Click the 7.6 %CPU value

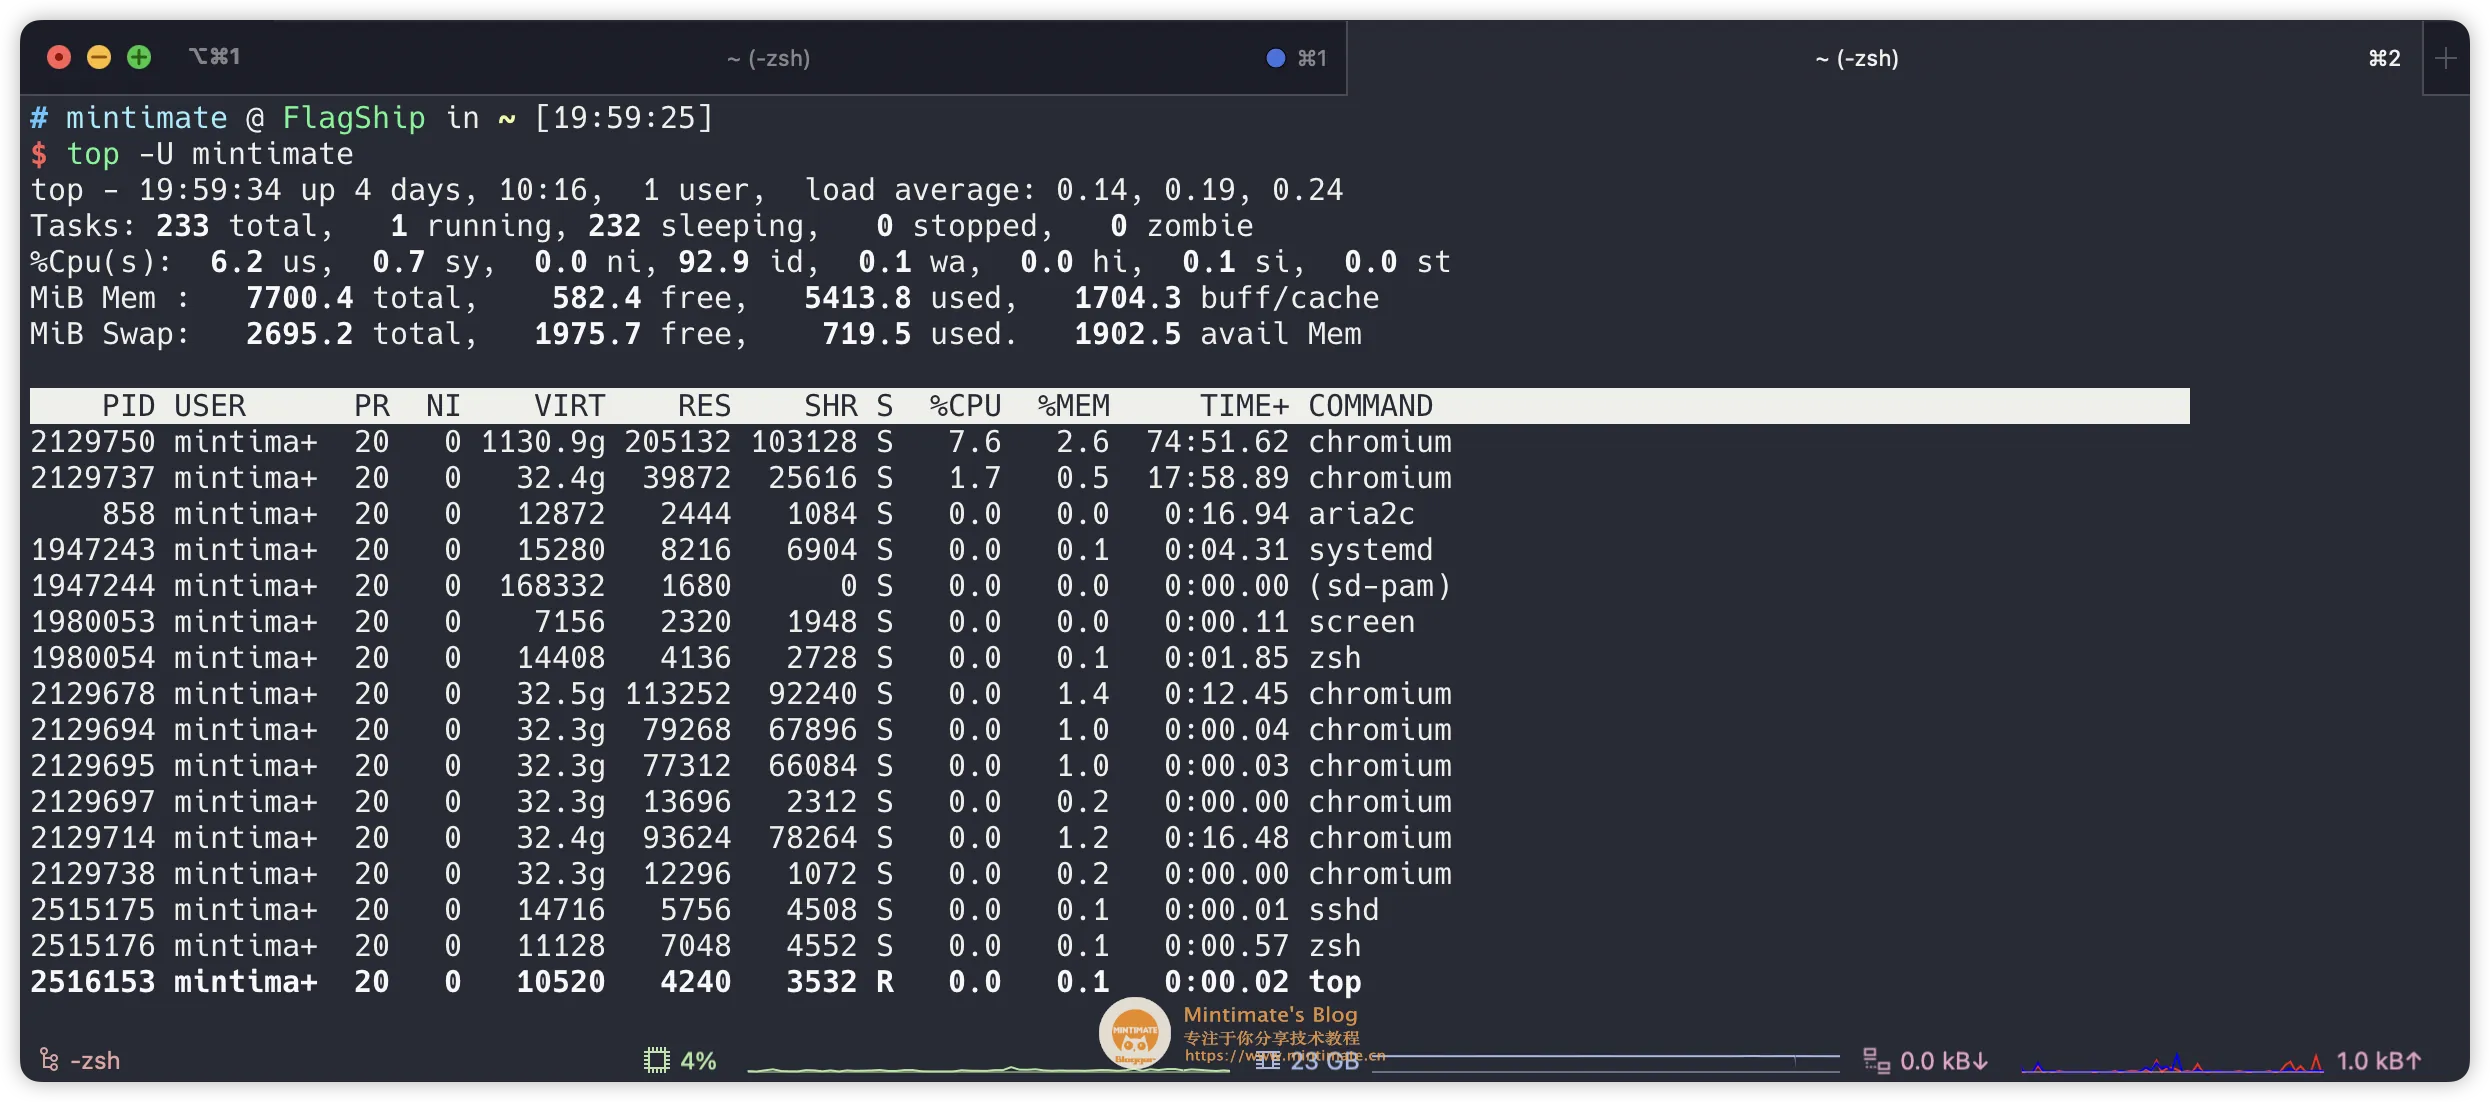pos(974,442)
